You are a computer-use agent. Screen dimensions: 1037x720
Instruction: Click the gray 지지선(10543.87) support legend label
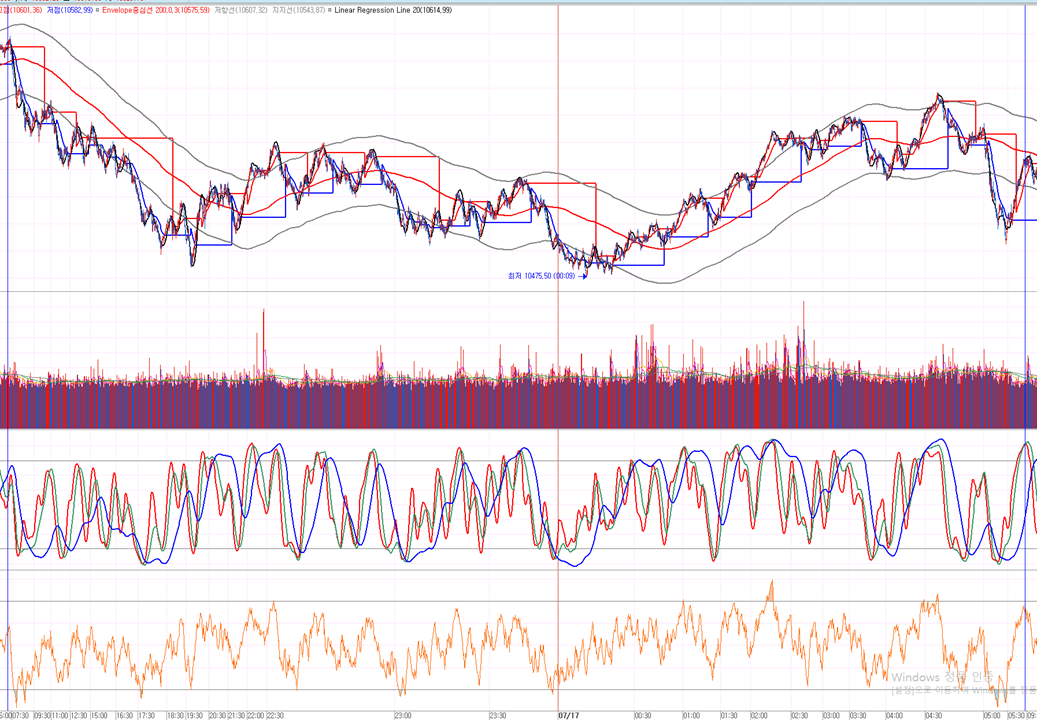pyautogui.click(x=299, y=11)
